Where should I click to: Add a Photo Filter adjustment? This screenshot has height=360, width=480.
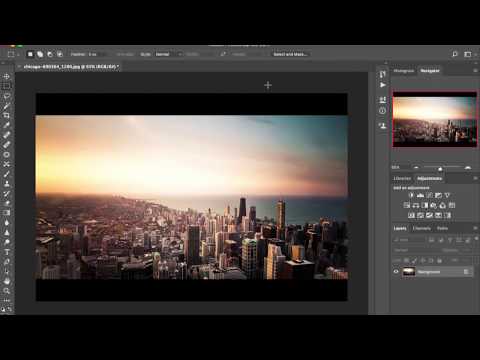point(434,205)
